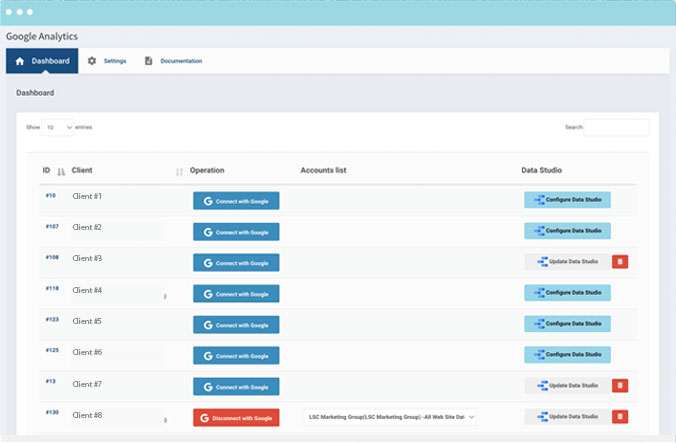Click the Accounts list column header
The image size is (676, 443).
323,171
